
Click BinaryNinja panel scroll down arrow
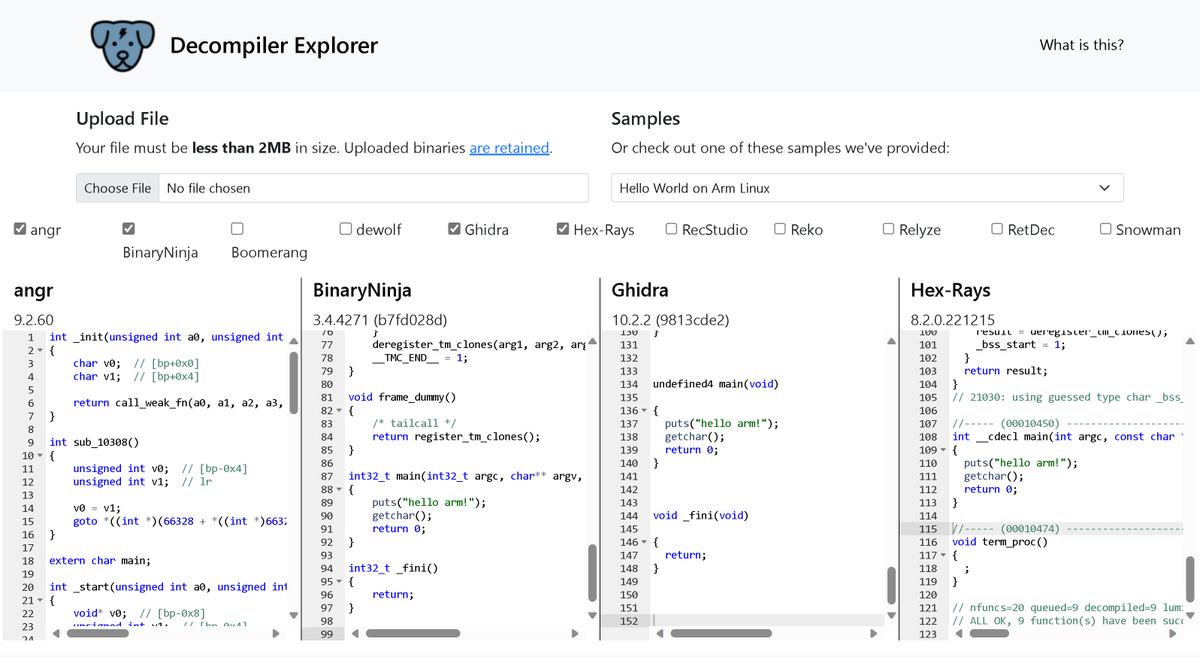click(592, 615)
